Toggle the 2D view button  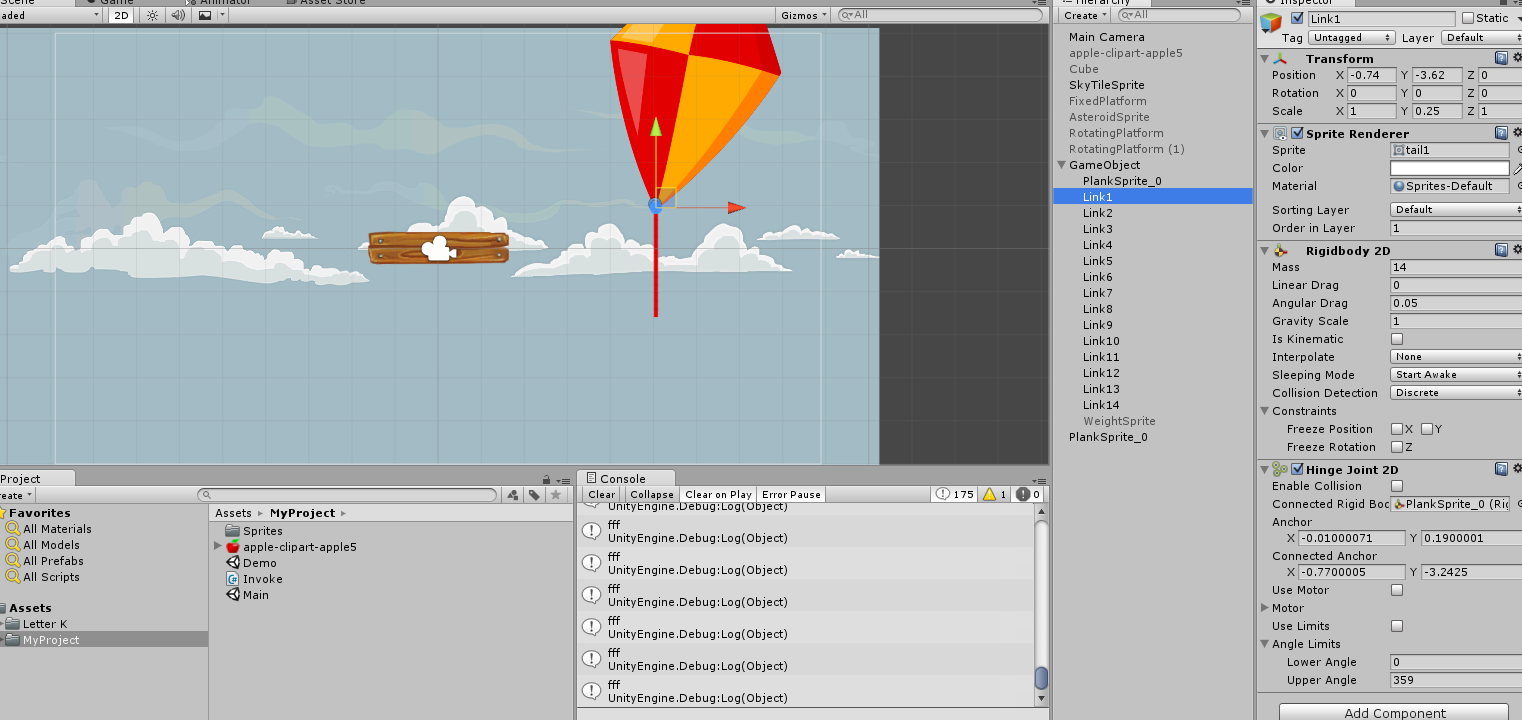(x=121, y=15)
